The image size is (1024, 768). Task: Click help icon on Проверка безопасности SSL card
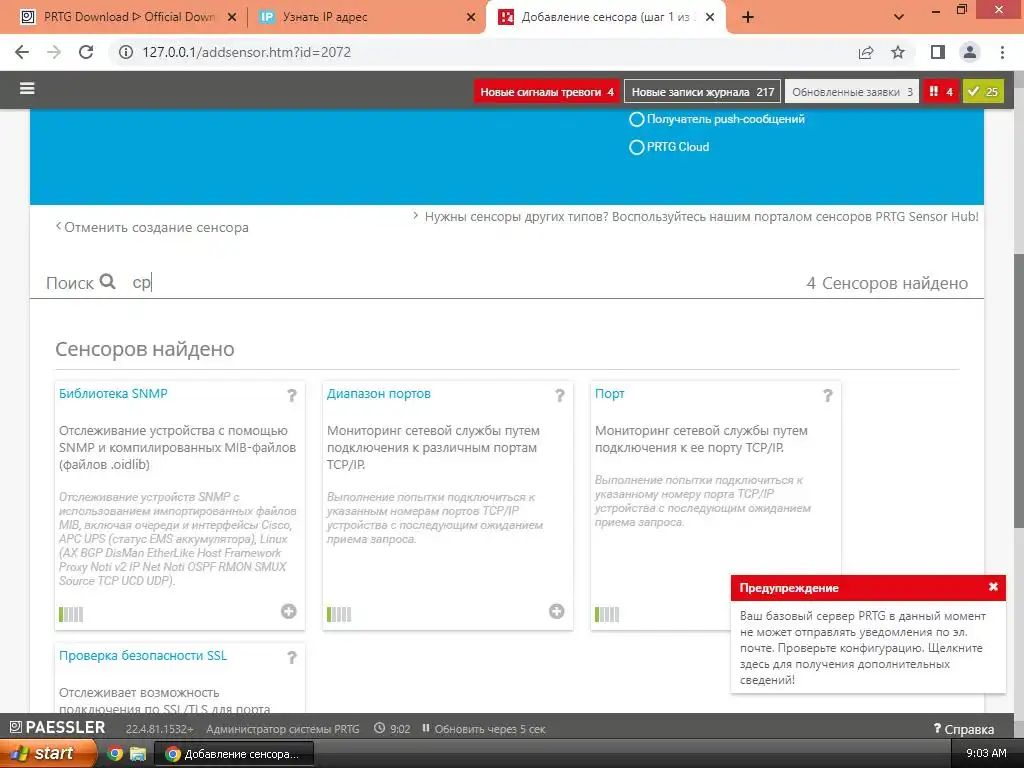[292, 657]
